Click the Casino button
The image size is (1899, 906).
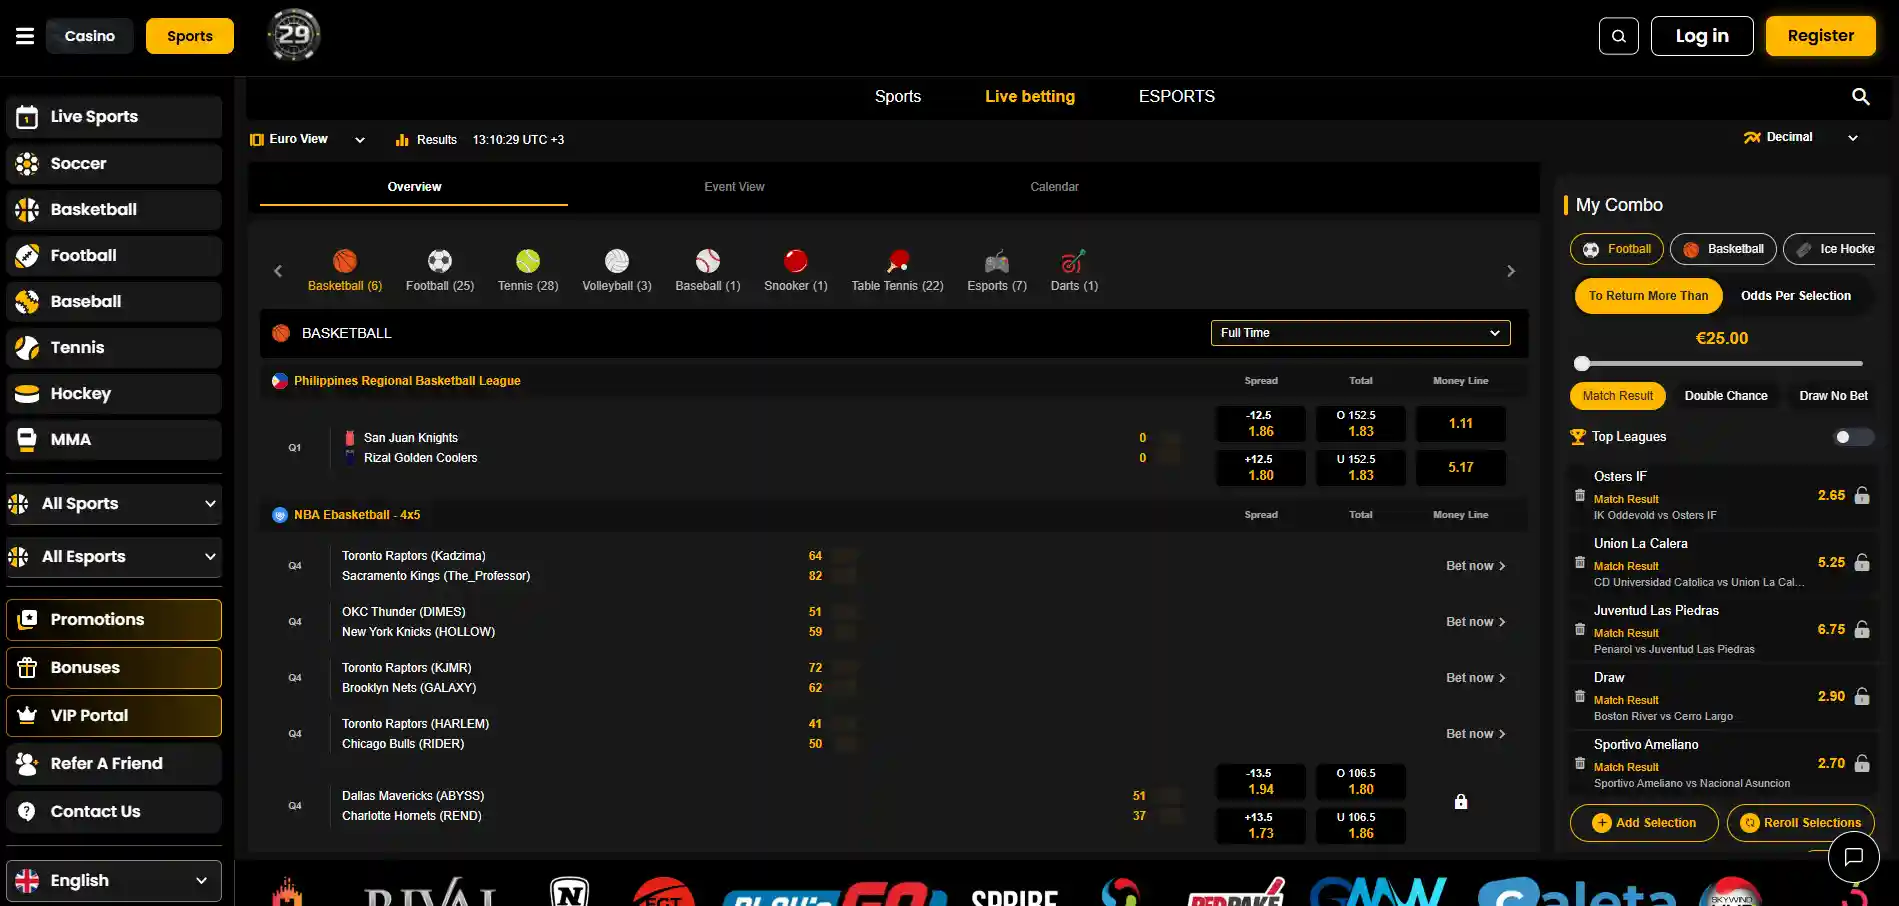90,36
